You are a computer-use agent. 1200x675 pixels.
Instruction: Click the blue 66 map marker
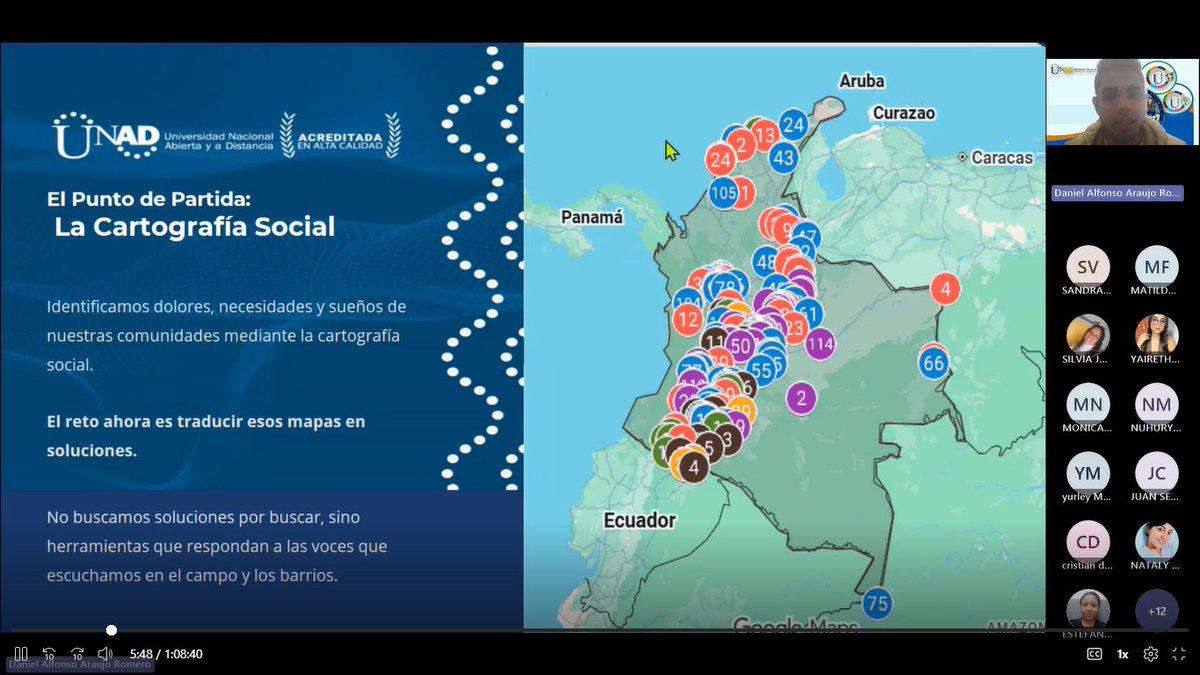pyautogui.click(x=934, y=362)
